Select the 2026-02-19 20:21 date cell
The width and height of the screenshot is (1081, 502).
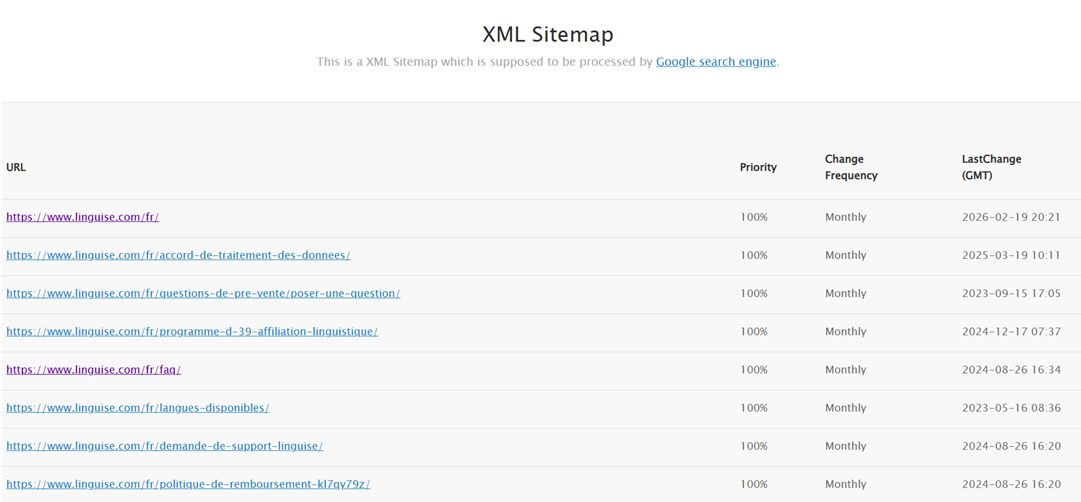tap(1011, 217)
